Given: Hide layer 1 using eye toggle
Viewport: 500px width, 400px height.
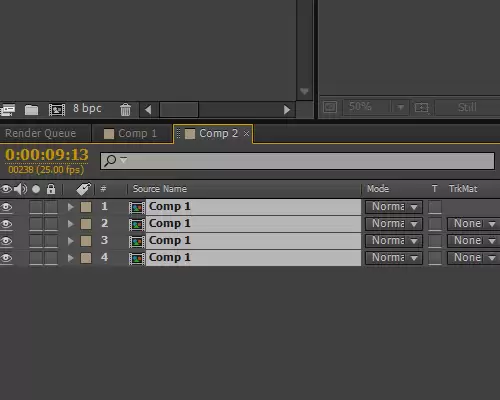Looking at the screenshot, I should [x=6, y=207].
